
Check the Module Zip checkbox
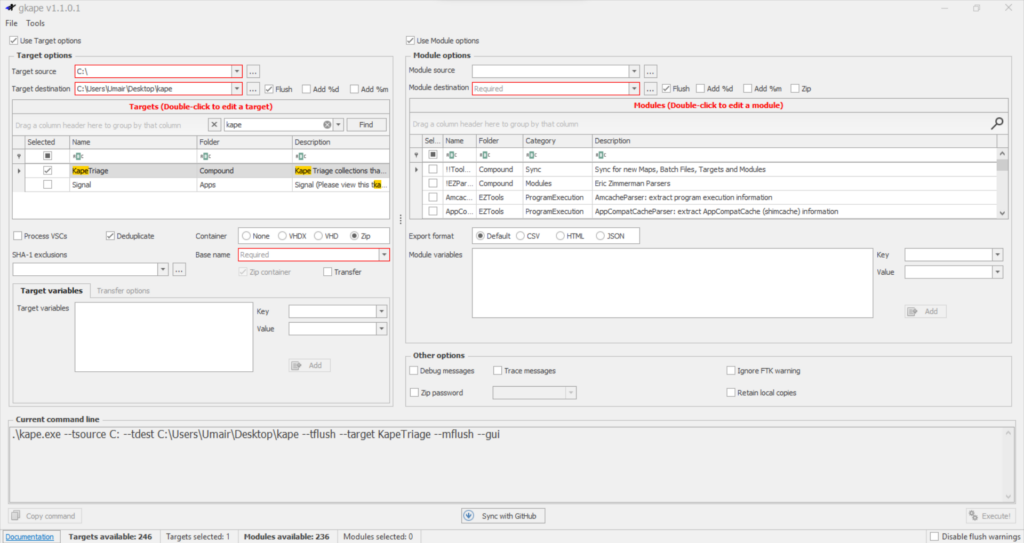795,89
